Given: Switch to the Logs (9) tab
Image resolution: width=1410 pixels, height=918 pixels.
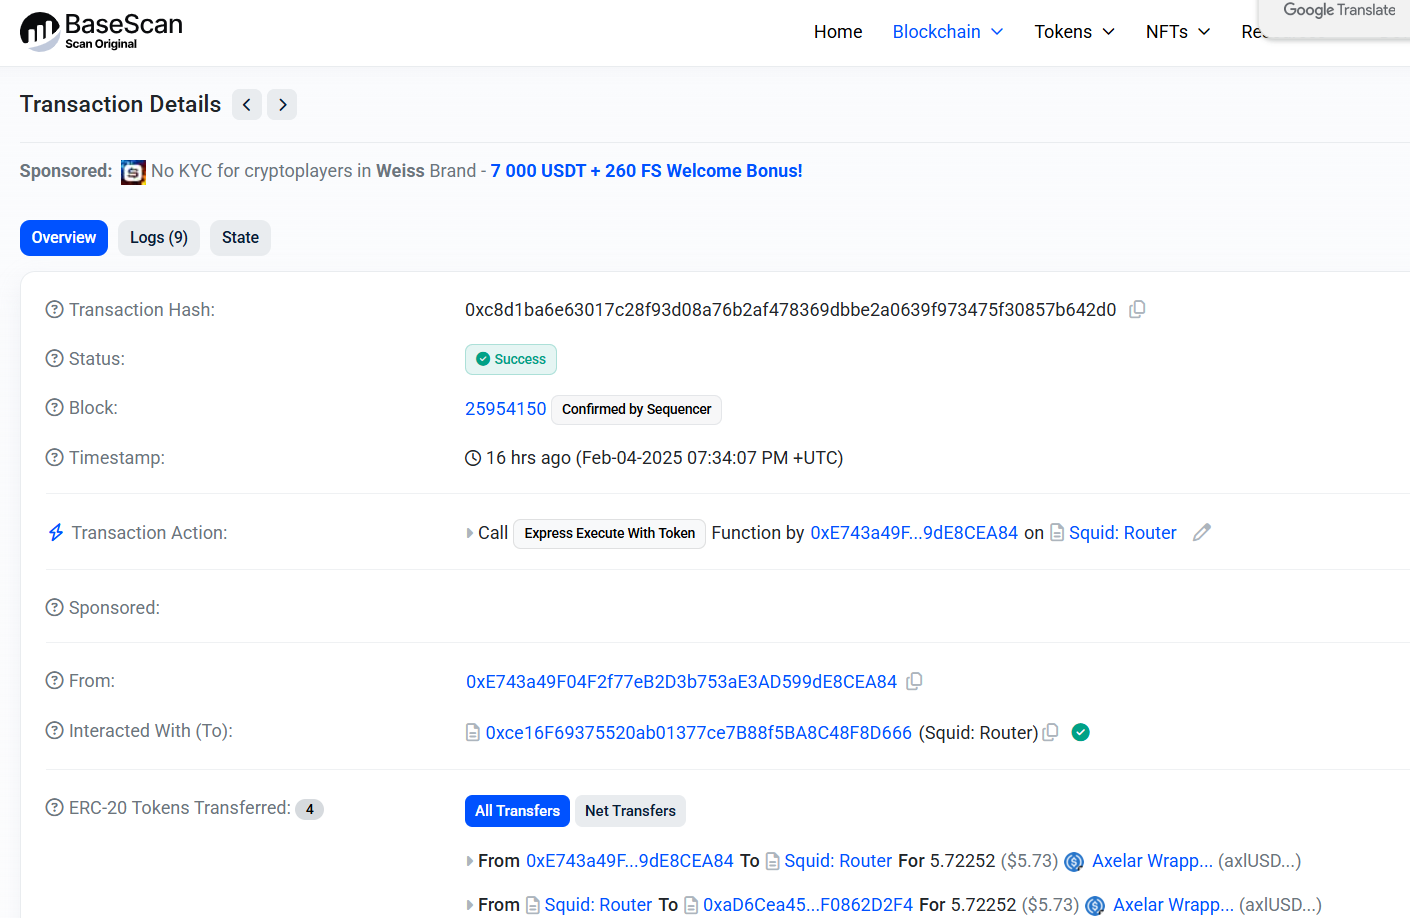Looking at the screenshot, I should [x=159, y=238].
